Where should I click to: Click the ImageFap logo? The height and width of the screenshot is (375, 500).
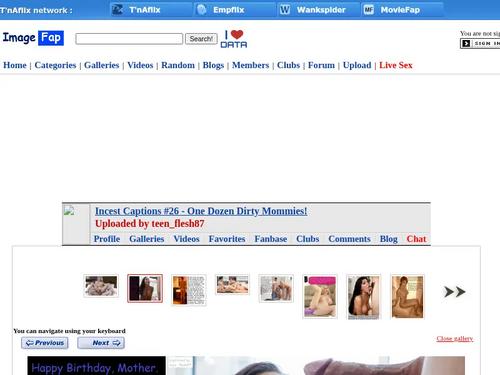click(x=33, y=38)
